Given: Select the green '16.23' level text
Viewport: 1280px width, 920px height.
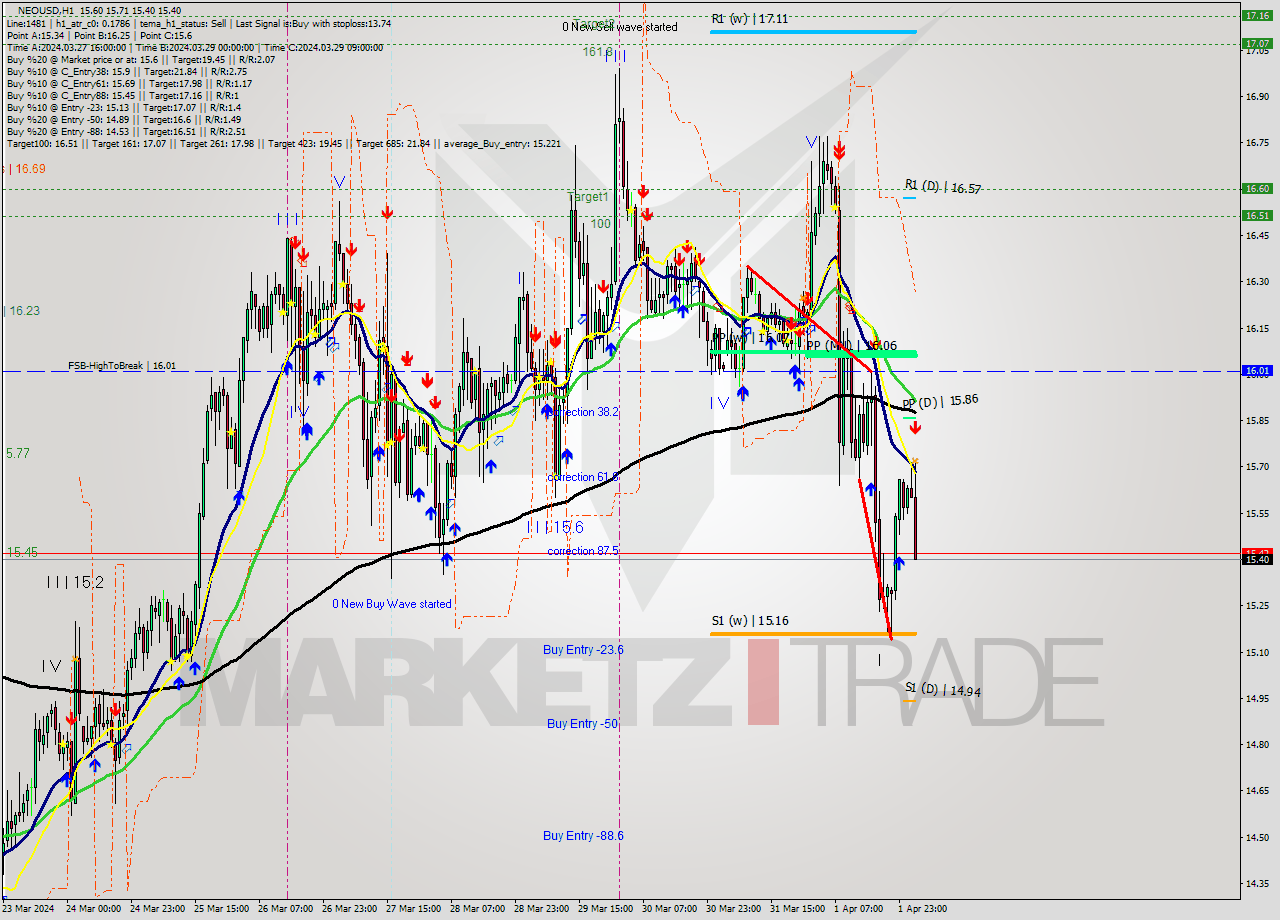Looking at the screenshot, I should click(x=24, y=311).
